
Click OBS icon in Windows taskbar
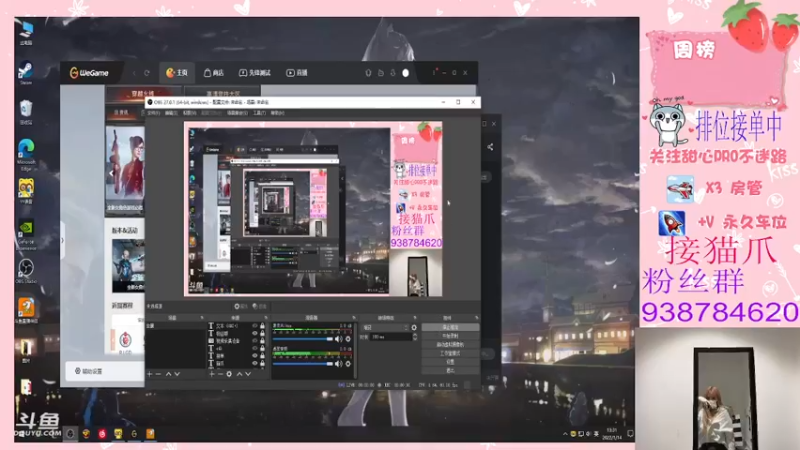[x=70, y=434]
